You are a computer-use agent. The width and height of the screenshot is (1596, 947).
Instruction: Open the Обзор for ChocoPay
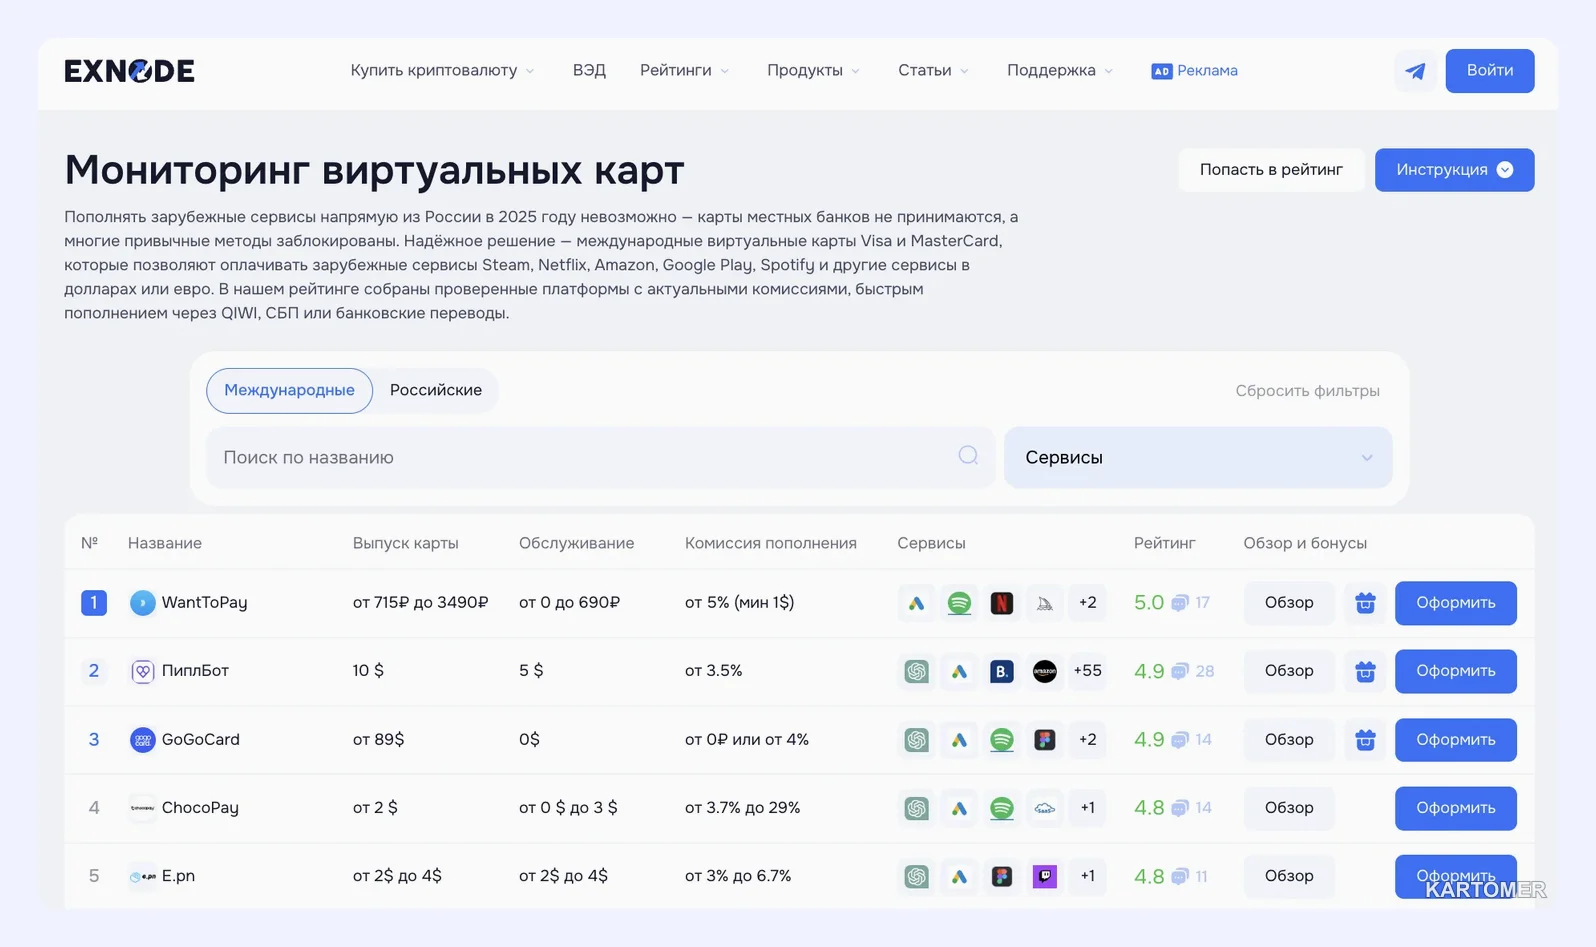[x=1289, y=808]
